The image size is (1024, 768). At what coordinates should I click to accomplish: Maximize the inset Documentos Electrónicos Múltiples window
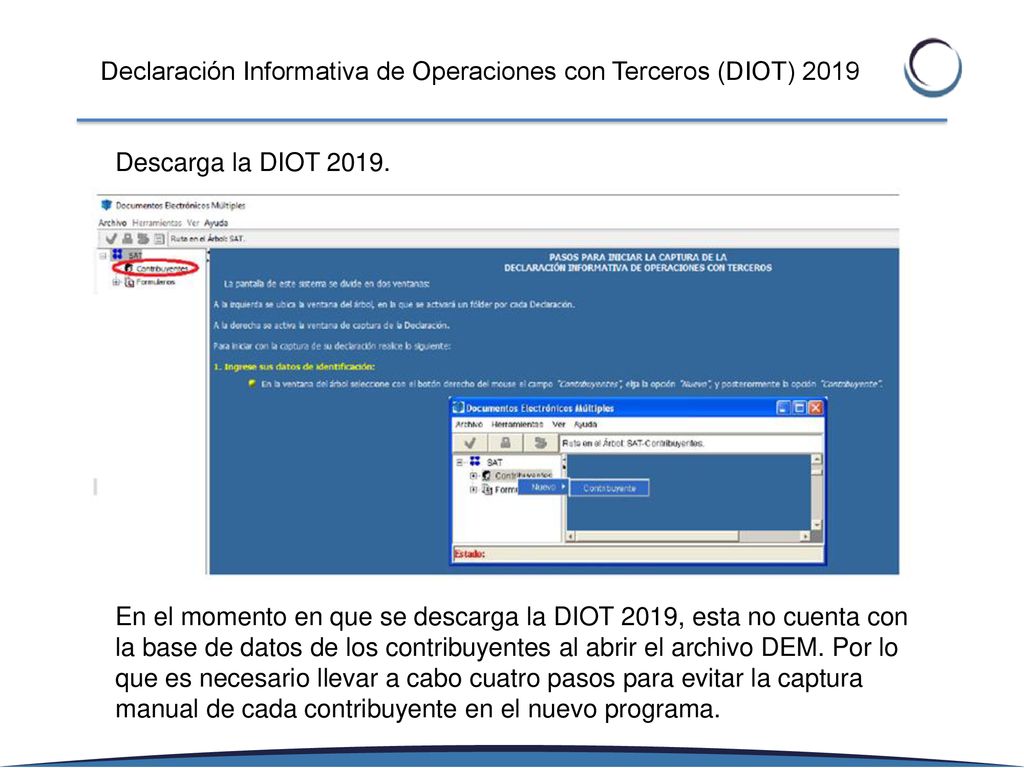[x=799, y=408]
